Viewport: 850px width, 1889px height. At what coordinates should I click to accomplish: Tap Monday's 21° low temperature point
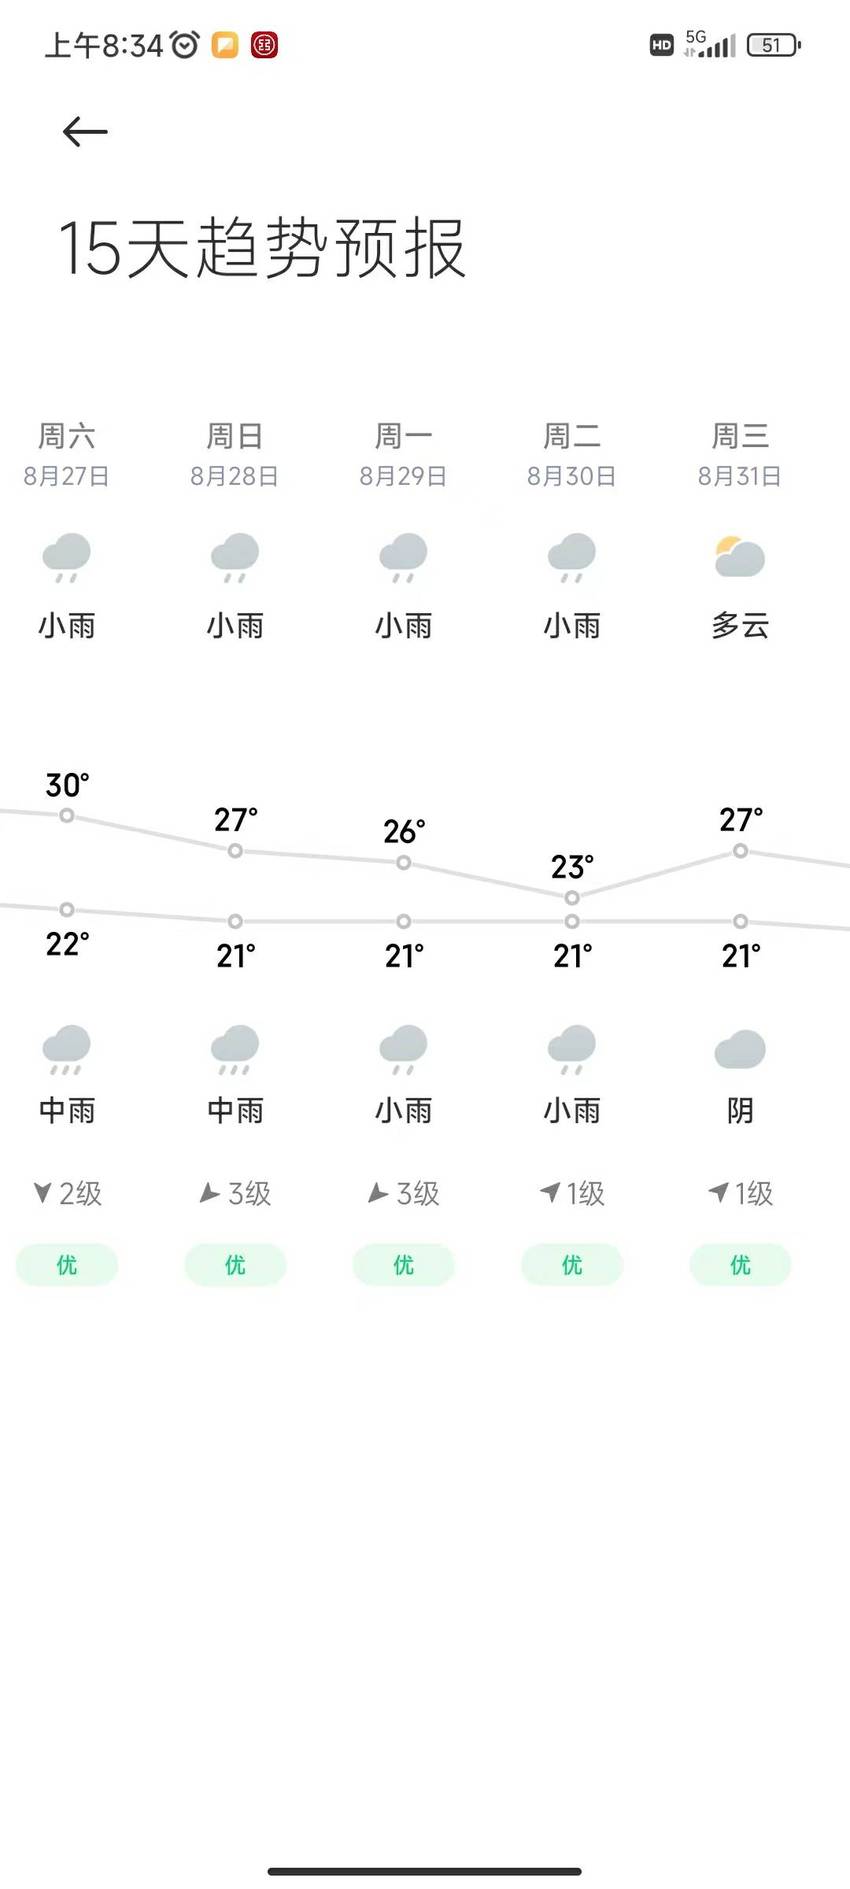point(404,921)
